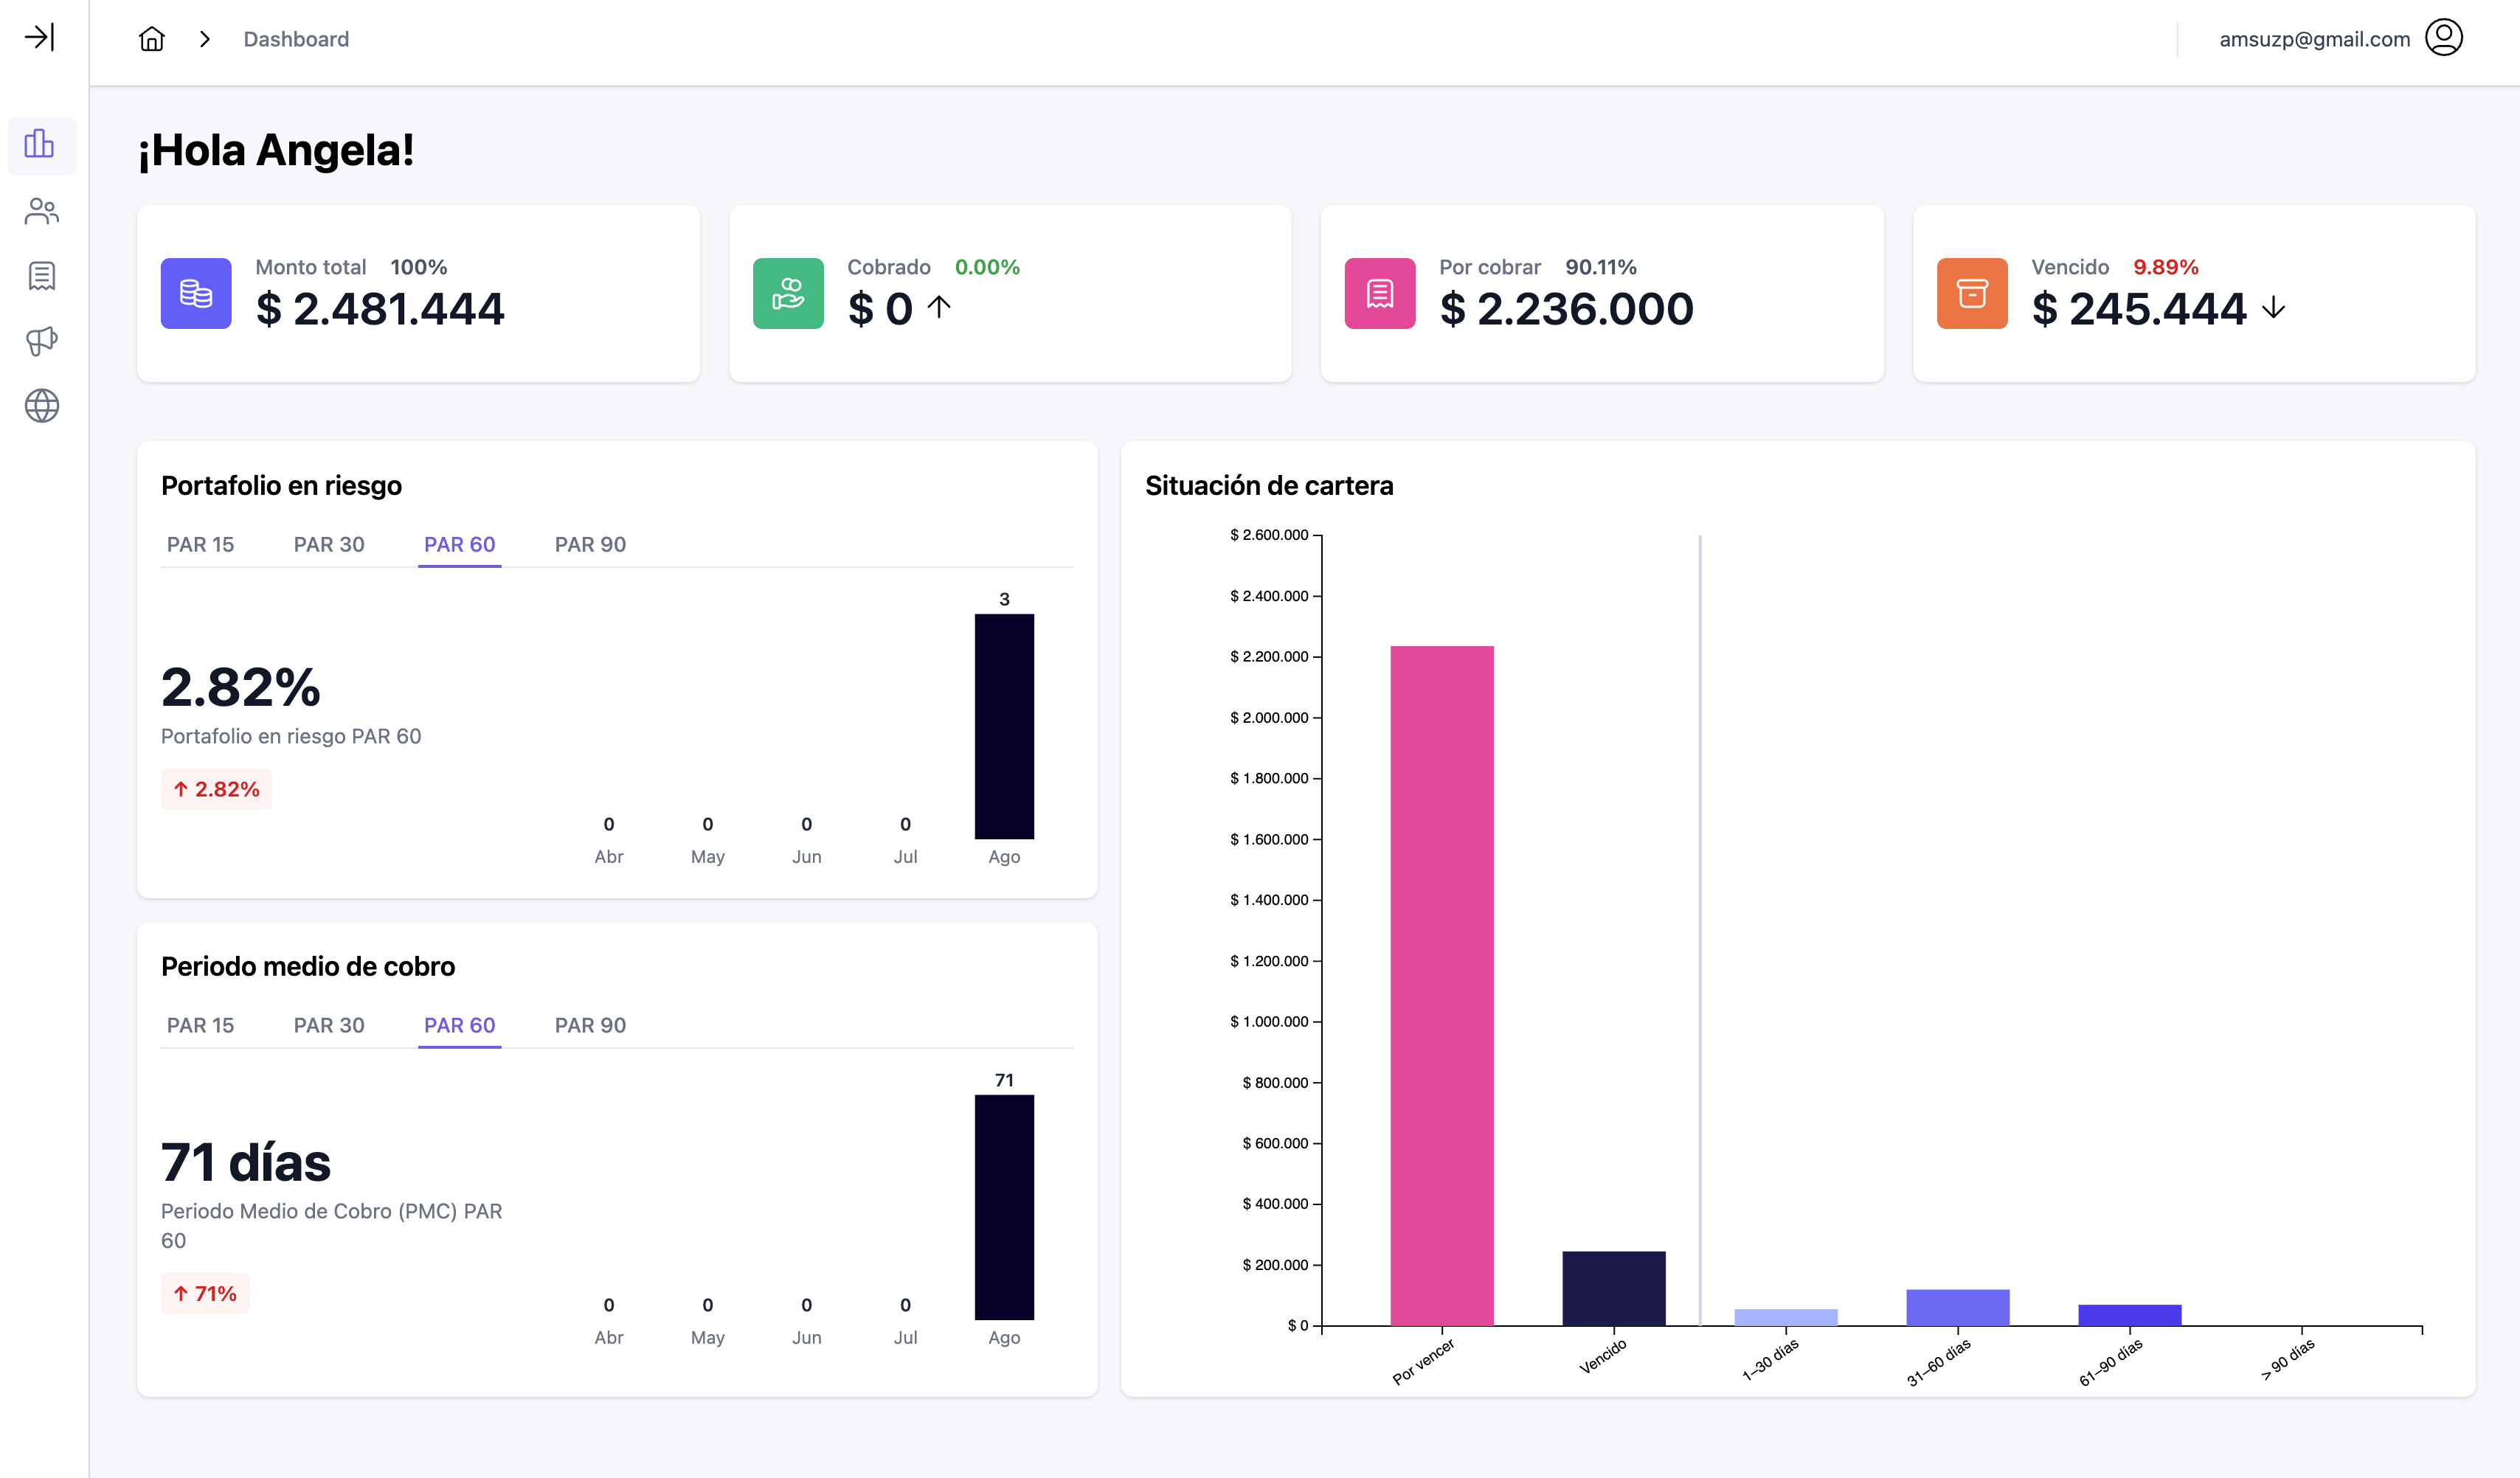
Task: Switch to PAR 90 in Periodo medio de cobro
Action: click(590, 1026)
